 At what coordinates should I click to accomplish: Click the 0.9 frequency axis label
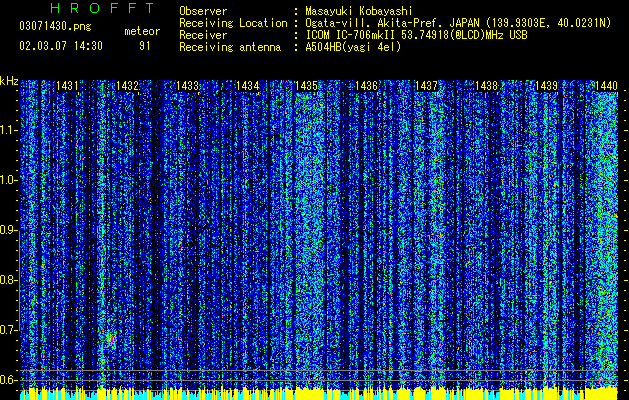8,230
